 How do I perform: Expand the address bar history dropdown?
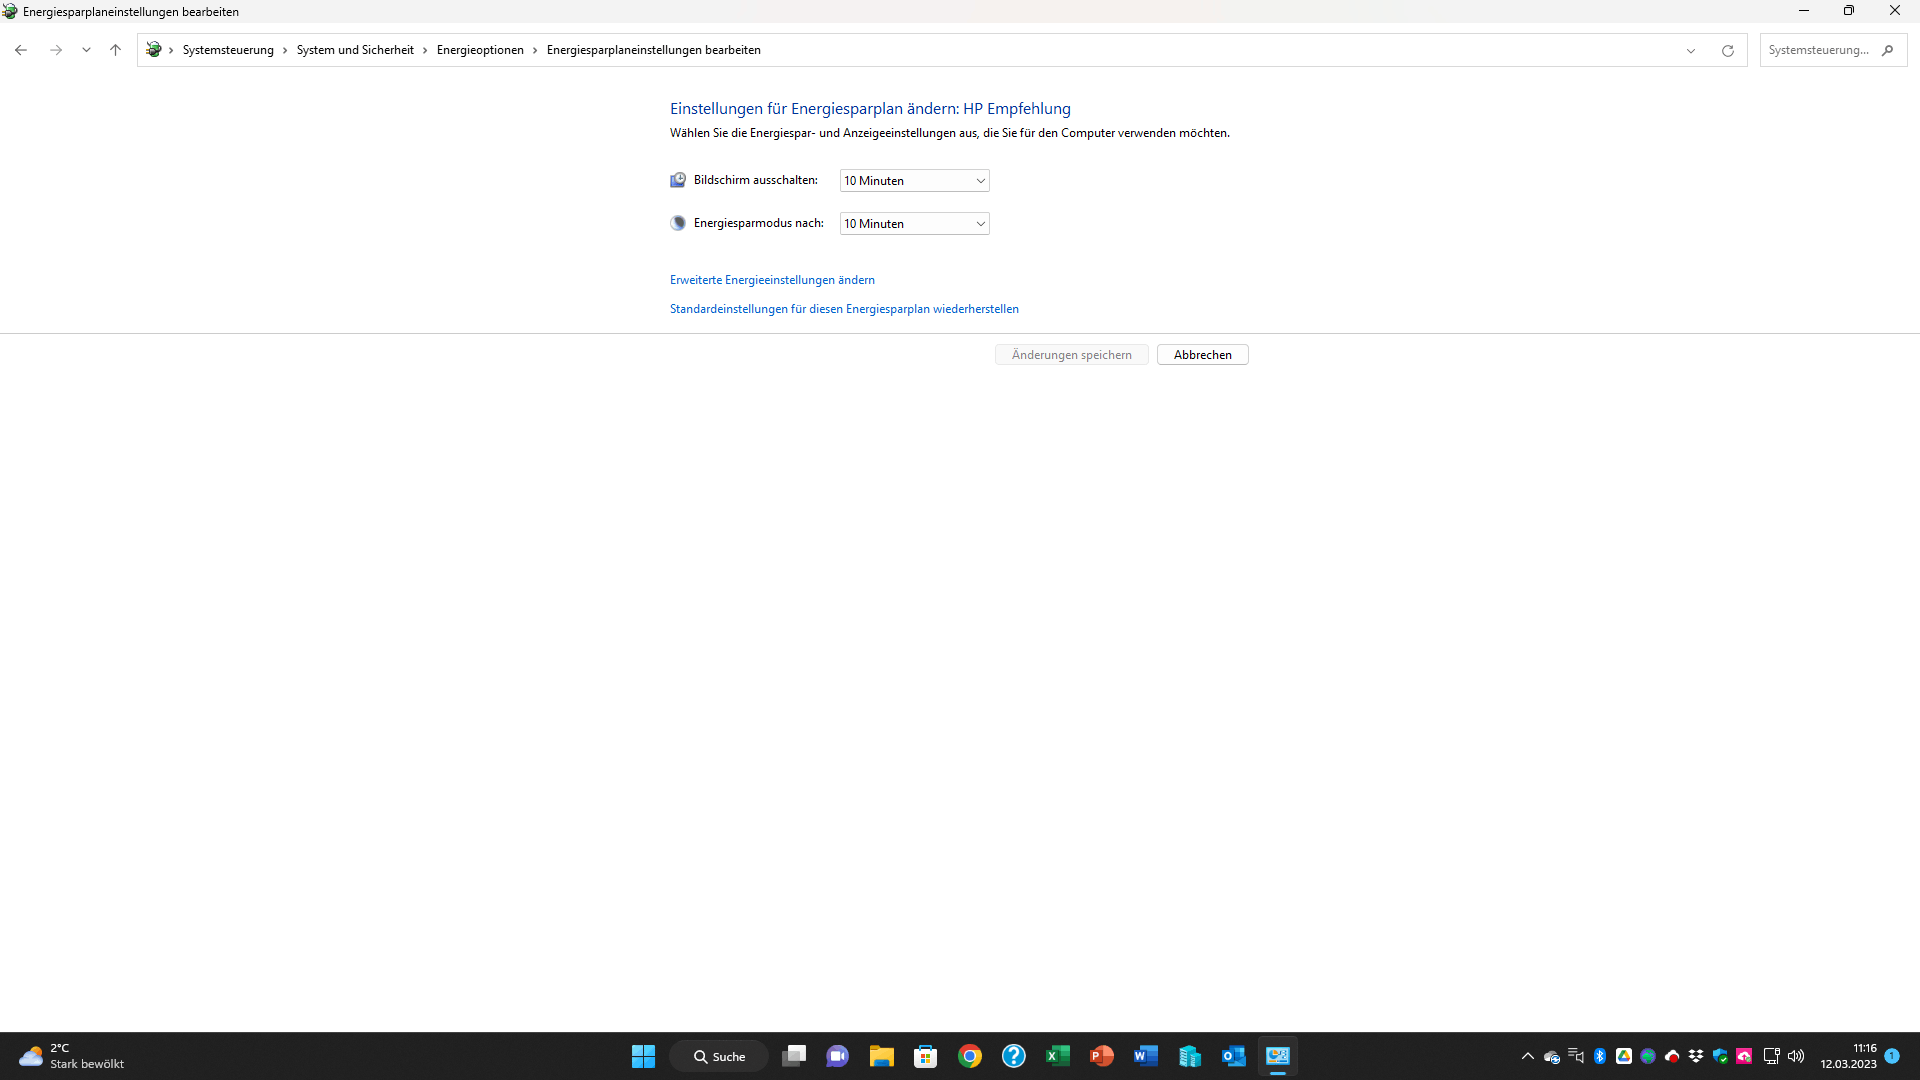click(1691, 50)
